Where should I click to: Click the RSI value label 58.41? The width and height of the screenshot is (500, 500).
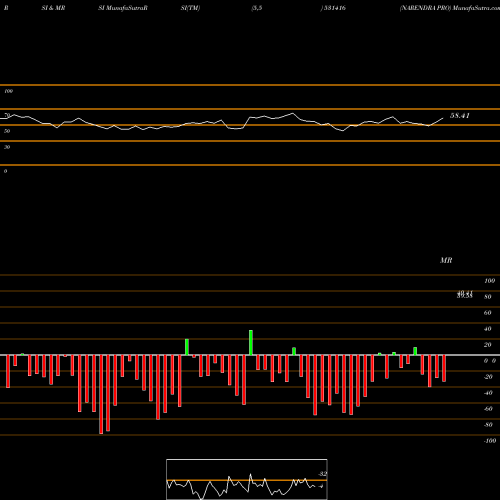(x=460, y=116)
